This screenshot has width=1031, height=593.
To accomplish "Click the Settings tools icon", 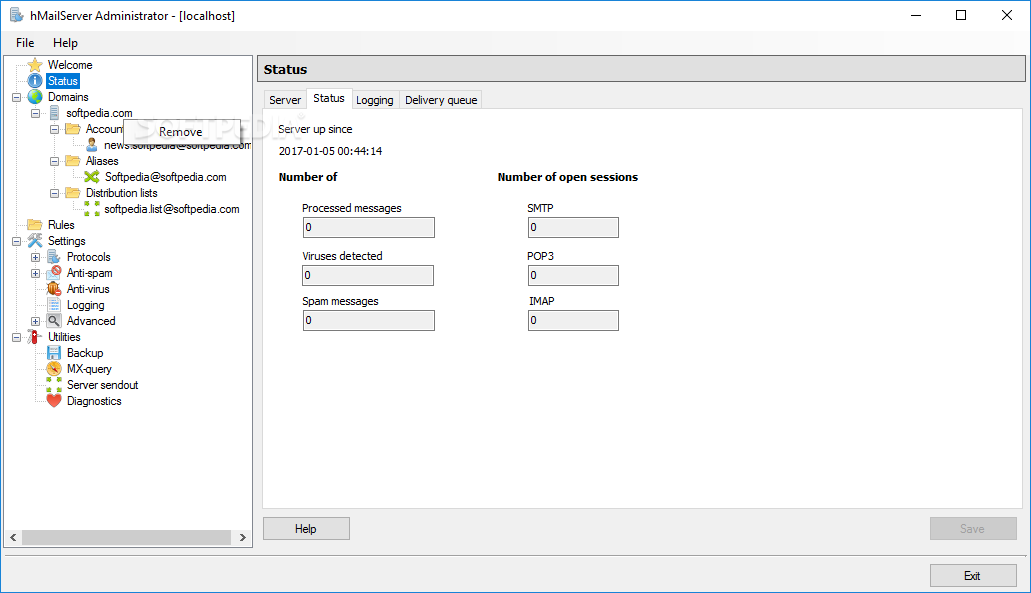I will pos(35,241).
